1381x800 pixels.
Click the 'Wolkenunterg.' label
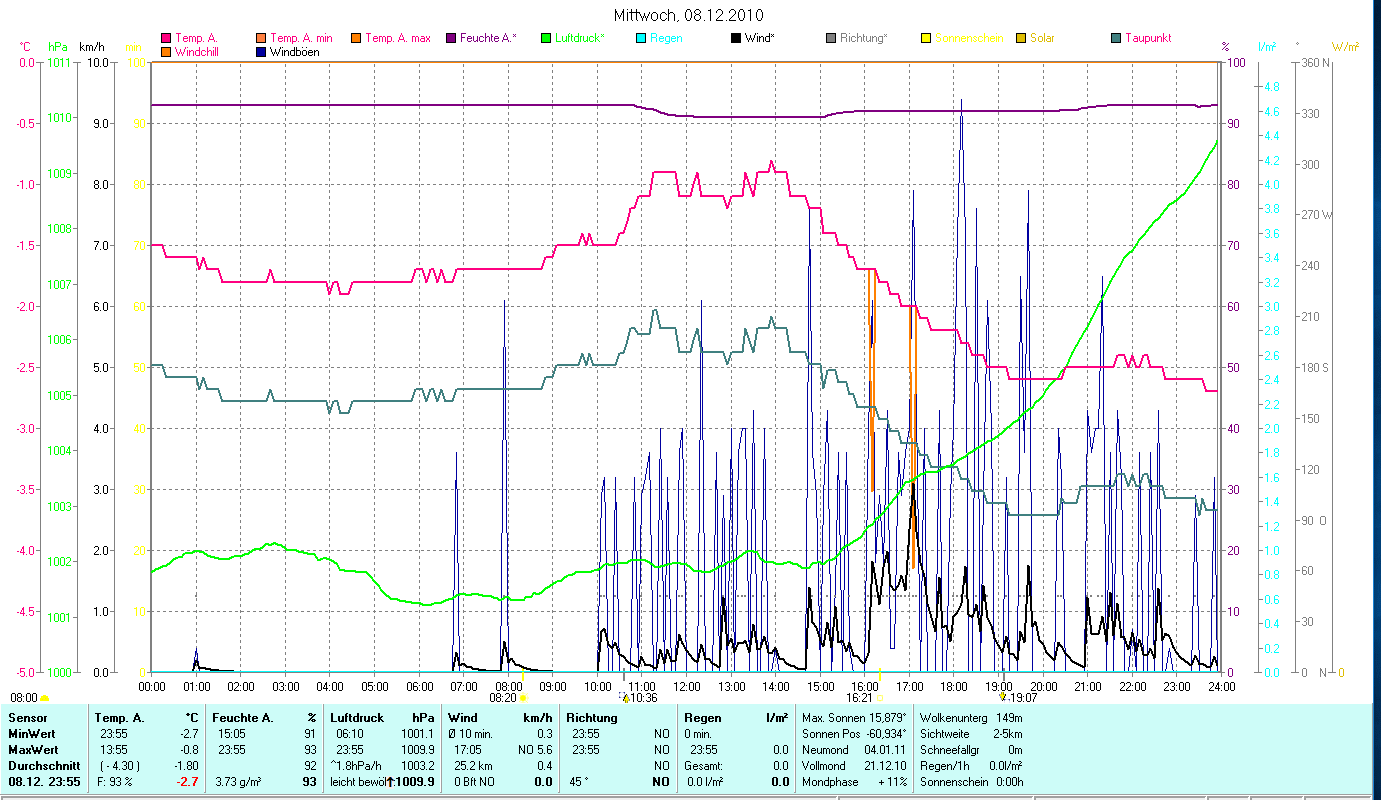pyautogui.click(x=953, y=718)
